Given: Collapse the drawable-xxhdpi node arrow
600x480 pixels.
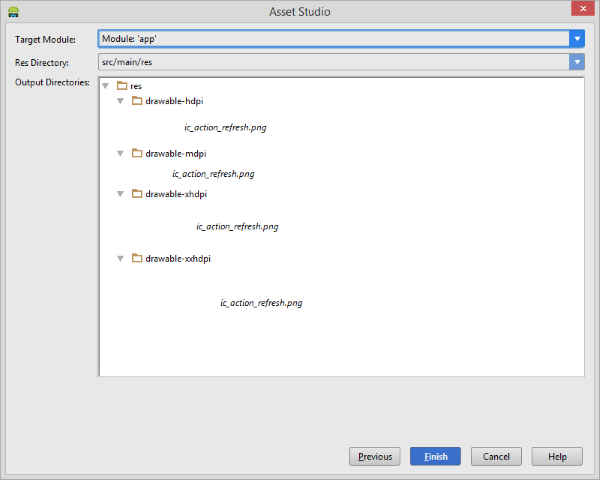Looking at the screenshot, I should [121, 259].
